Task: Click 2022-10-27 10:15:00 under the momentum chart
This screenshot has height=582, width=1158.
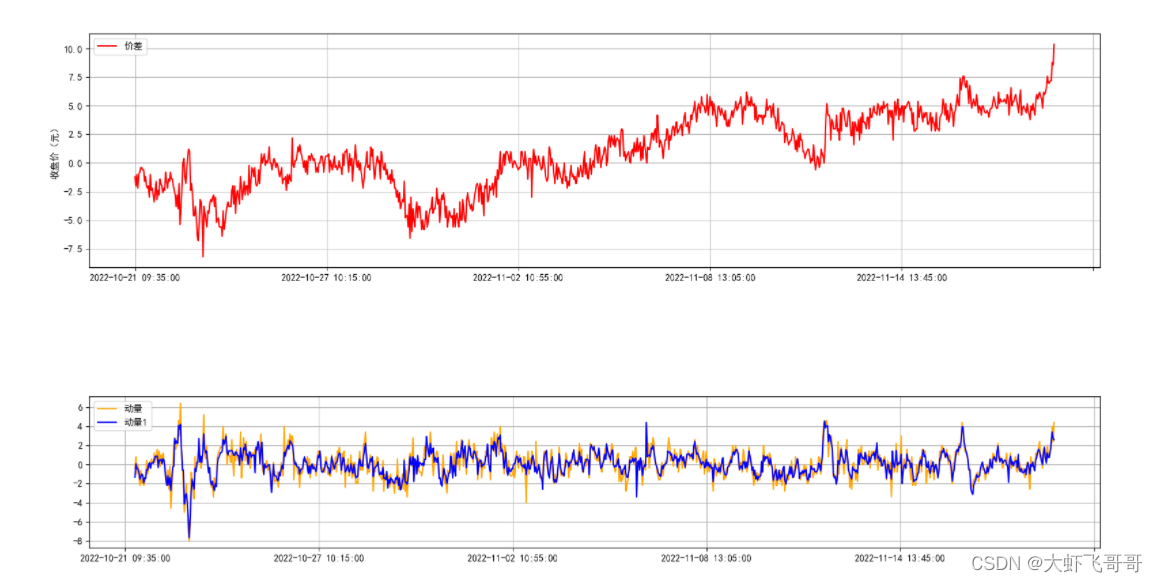Action: [x=319, y=558]
